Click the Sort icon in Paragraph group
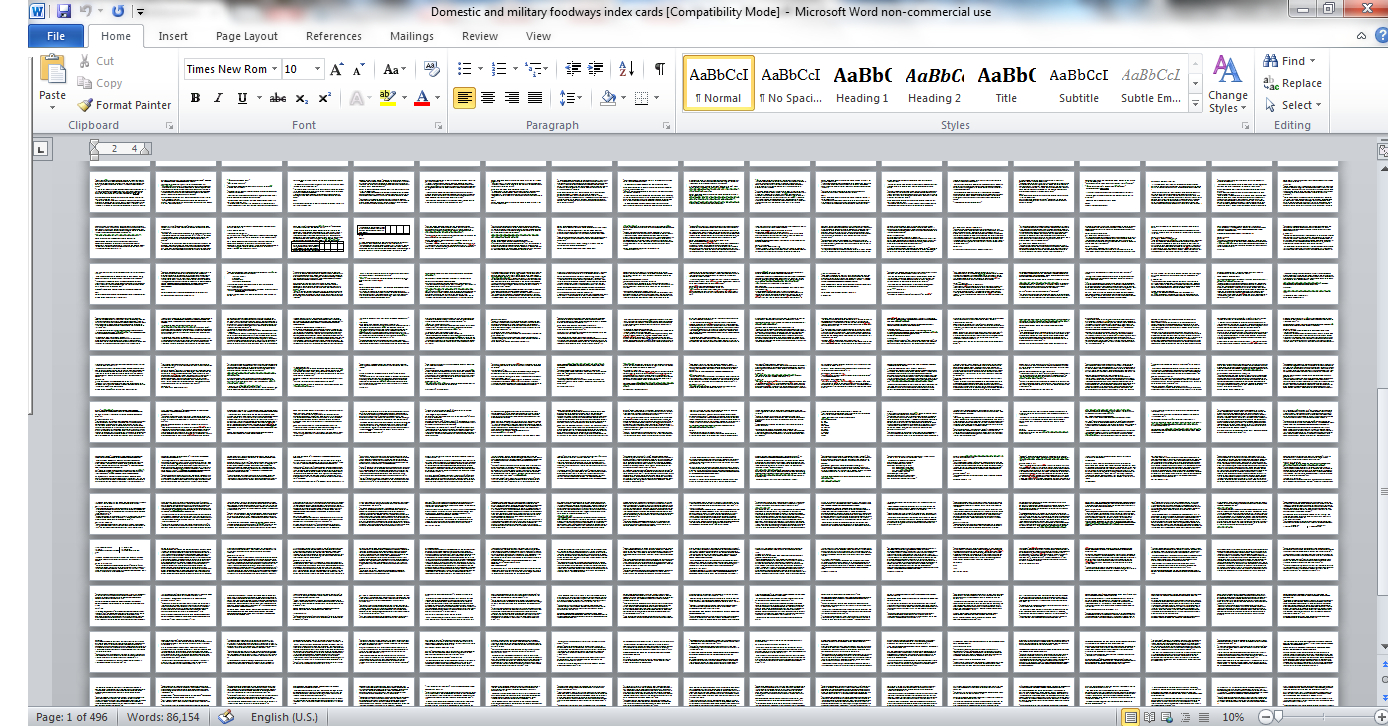 [x=627, y=69]
